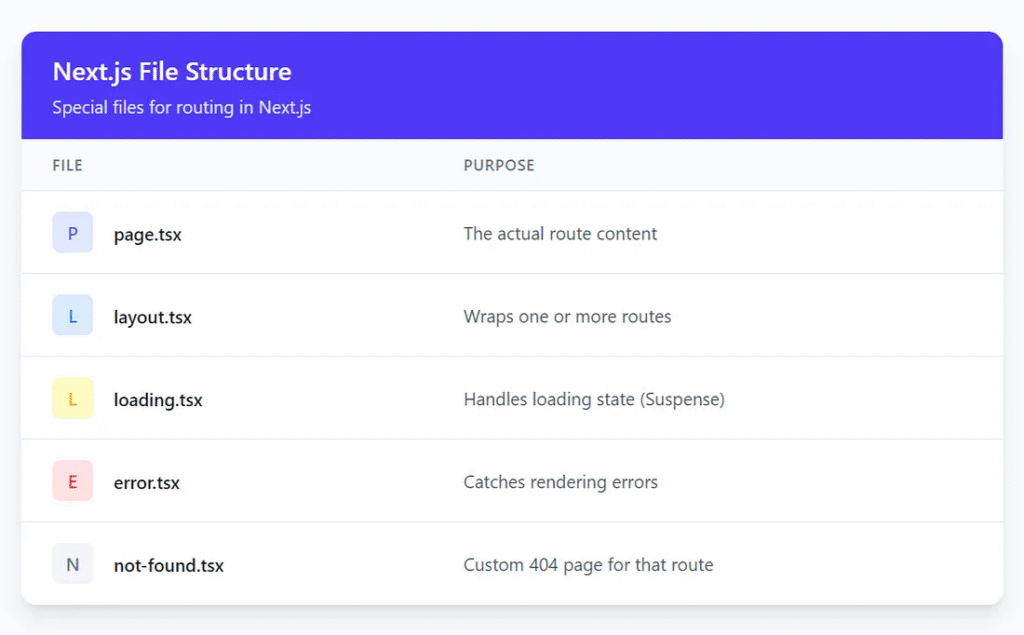Viewport: 1024px width, 635px height.
Task: Click the red E icon for error.tsx
Action: (72, 482)
